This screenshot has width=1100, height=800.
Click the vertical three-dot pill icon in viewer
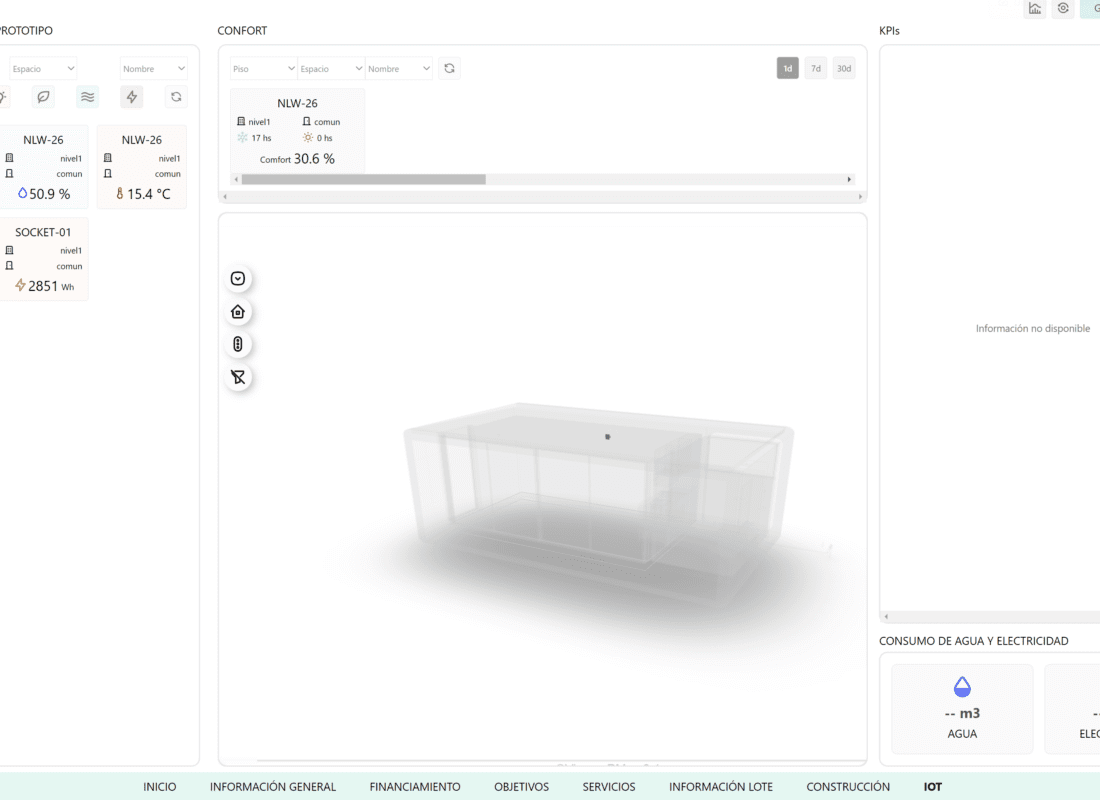tap(238, 345)
